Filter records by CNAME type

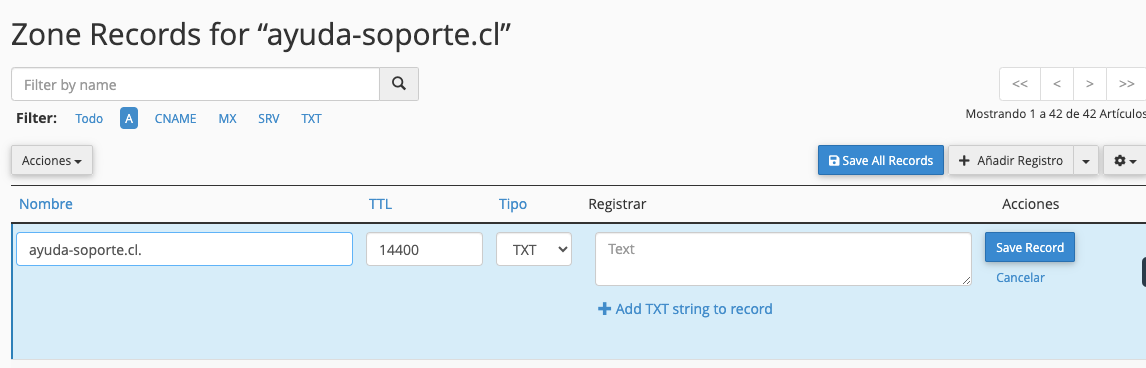175,118
